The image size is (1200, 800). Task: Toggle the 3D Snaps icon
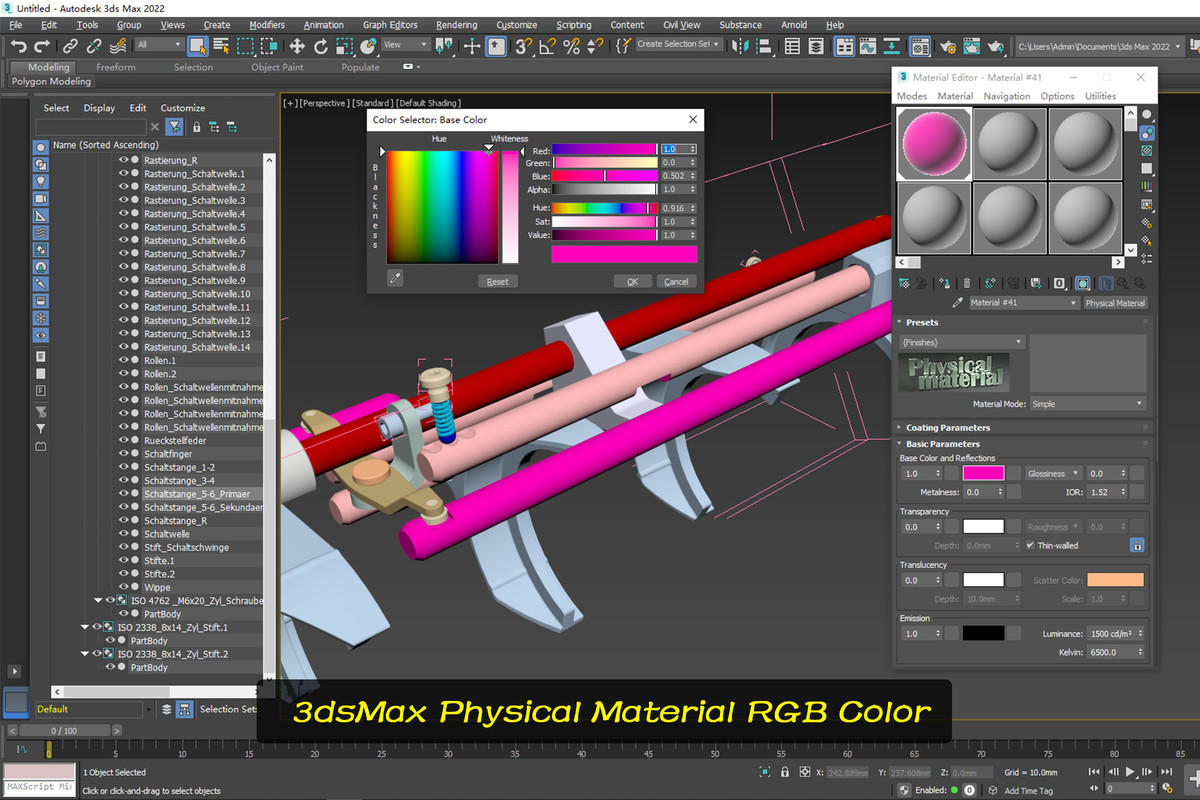524,45
